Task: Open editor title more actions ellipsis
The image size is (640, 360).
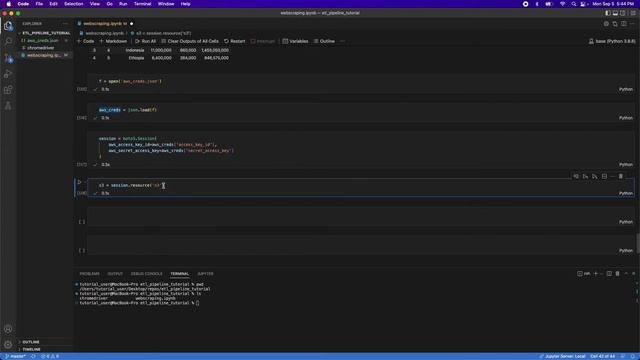Action: pos(632,24)
